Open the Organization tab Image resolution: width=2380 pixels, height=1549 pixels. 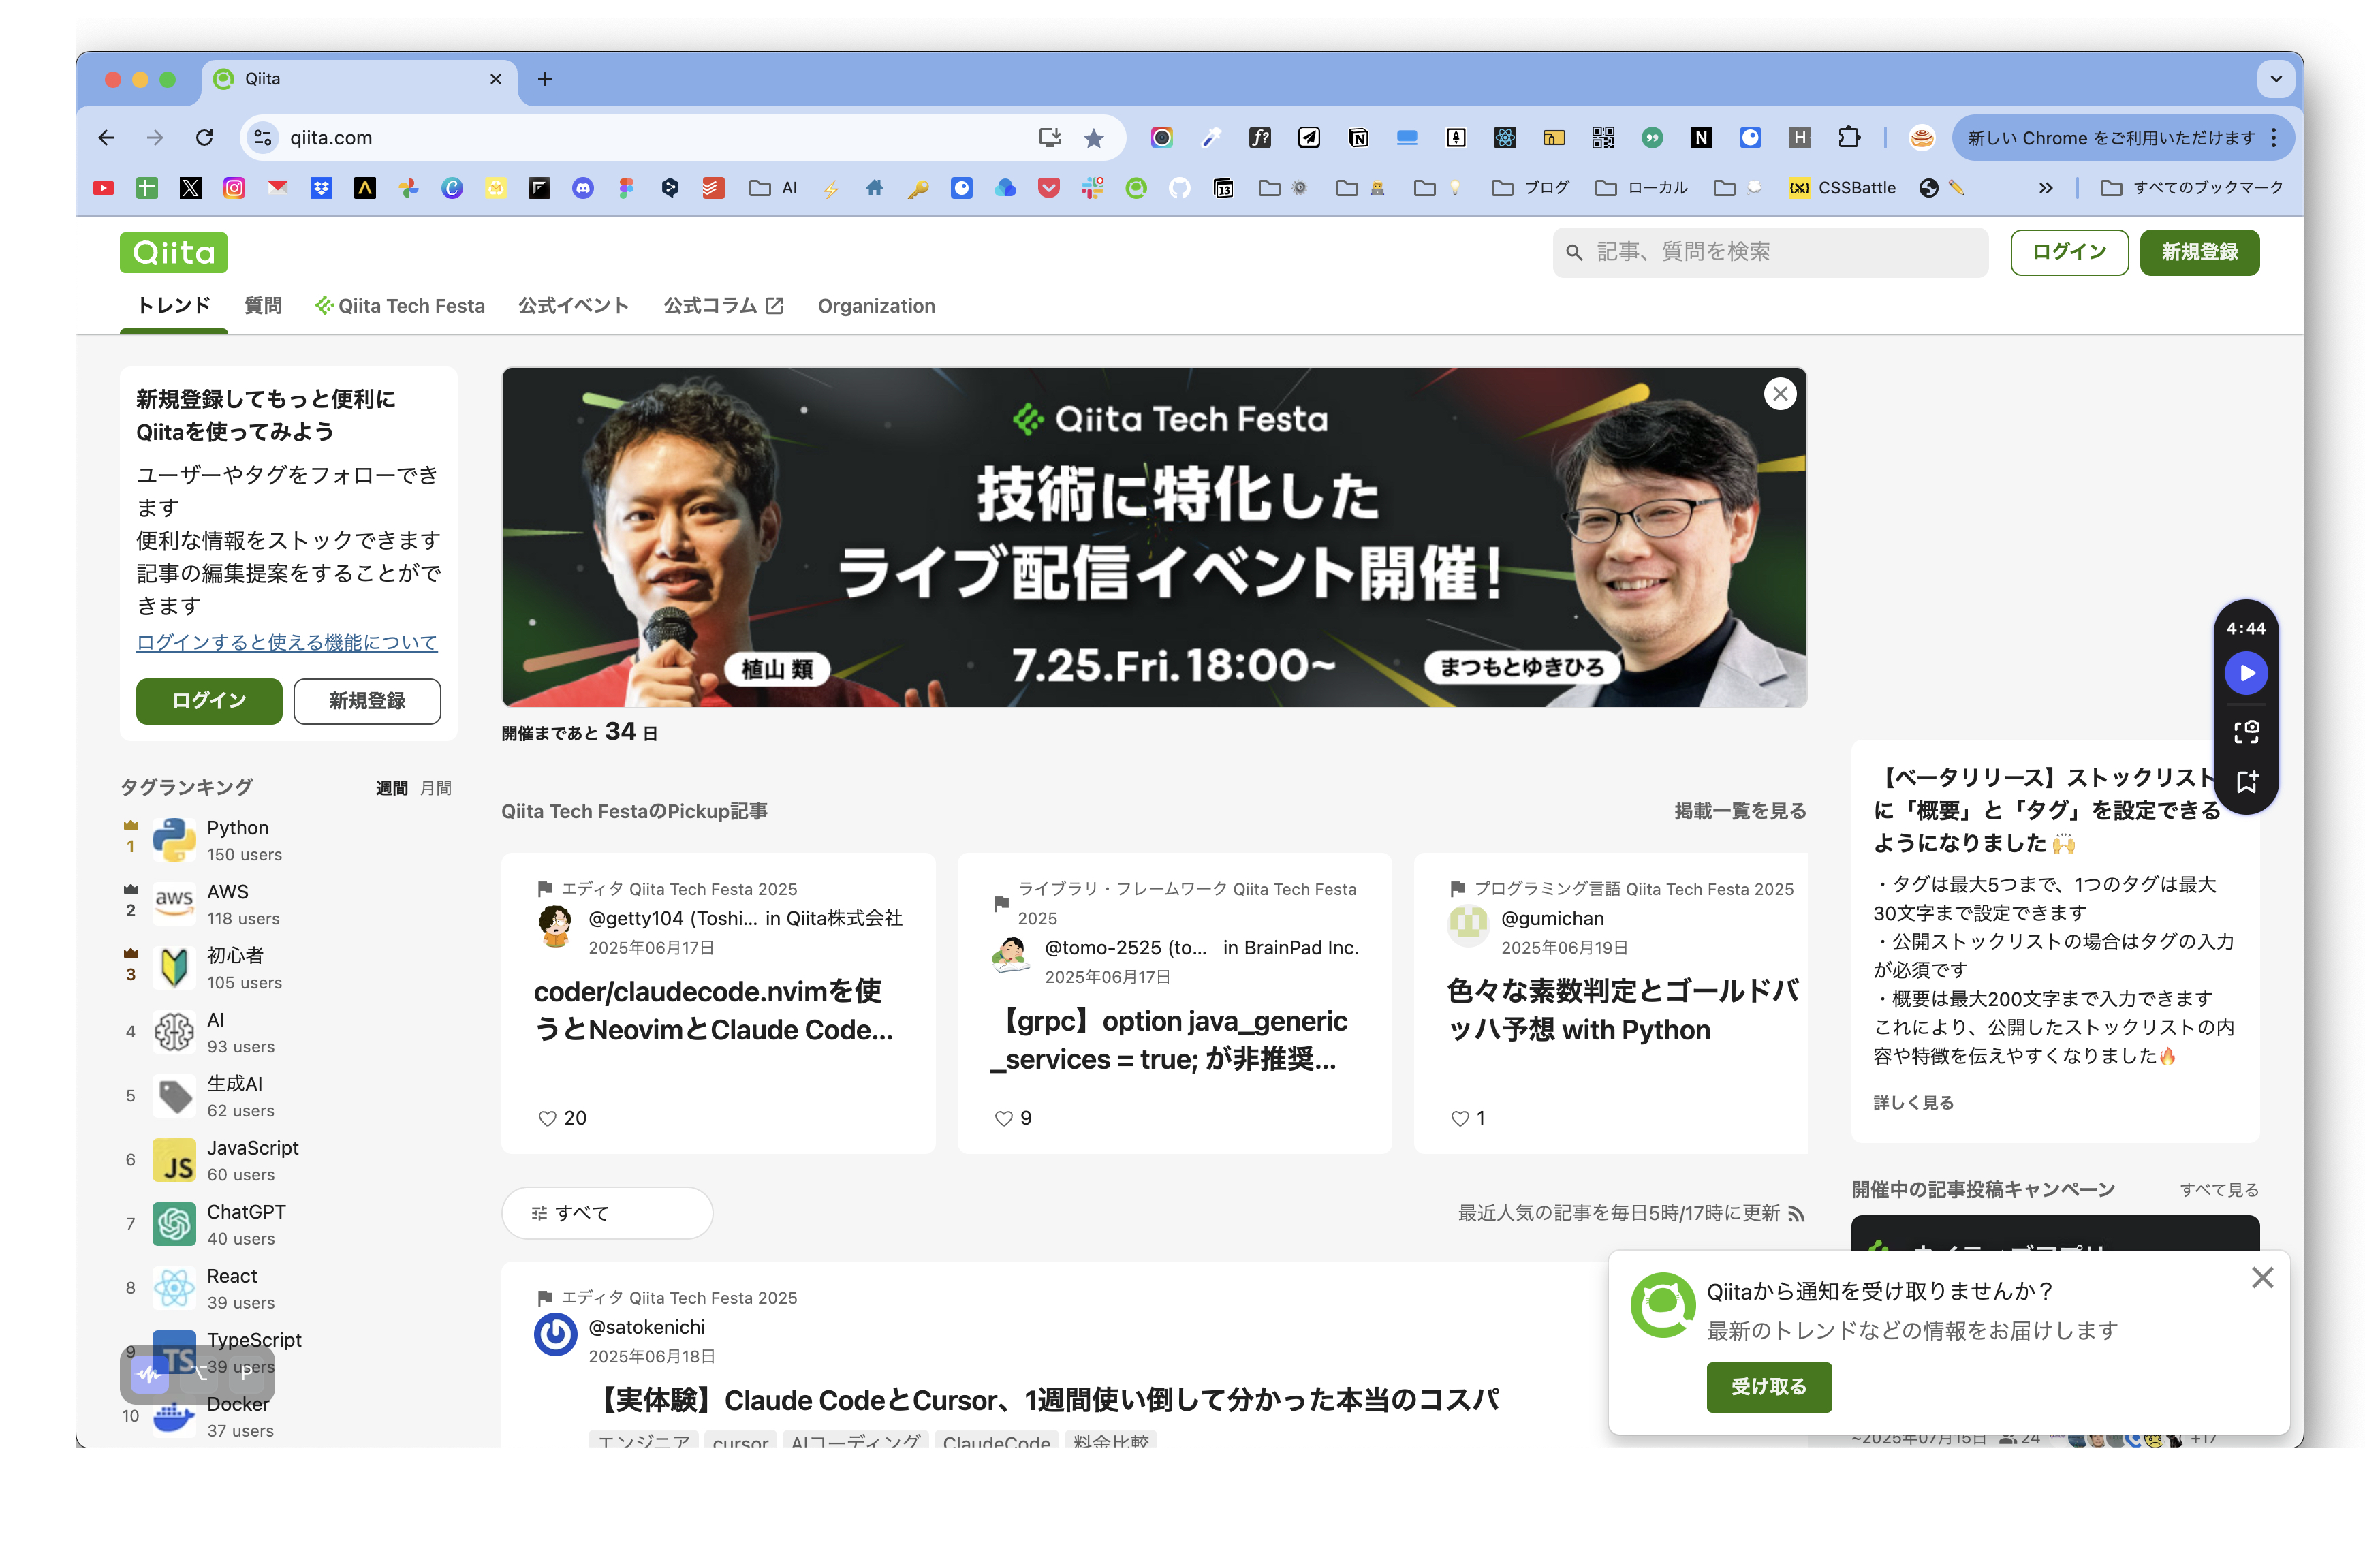(876, 306)
